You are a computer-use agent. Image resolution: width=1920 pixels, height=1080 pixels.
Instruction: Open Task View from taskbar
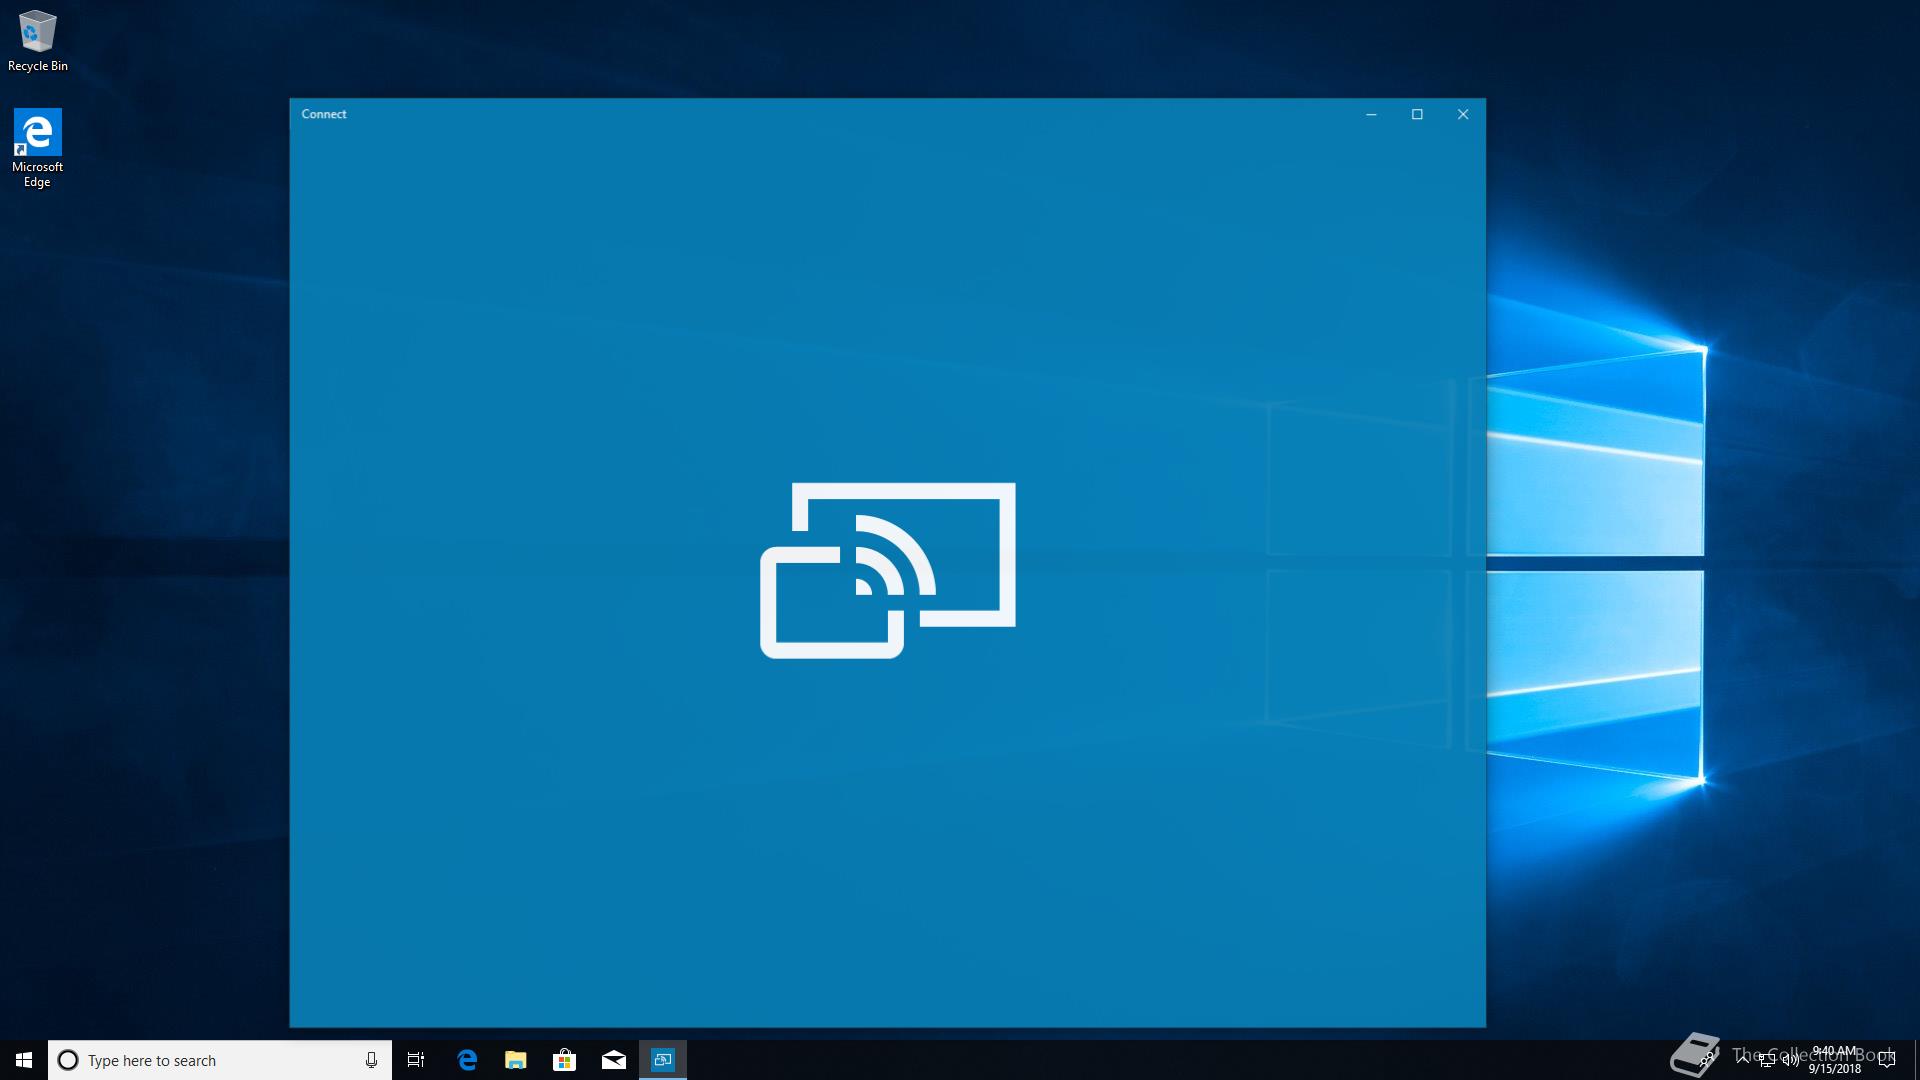pos(416,1060)
